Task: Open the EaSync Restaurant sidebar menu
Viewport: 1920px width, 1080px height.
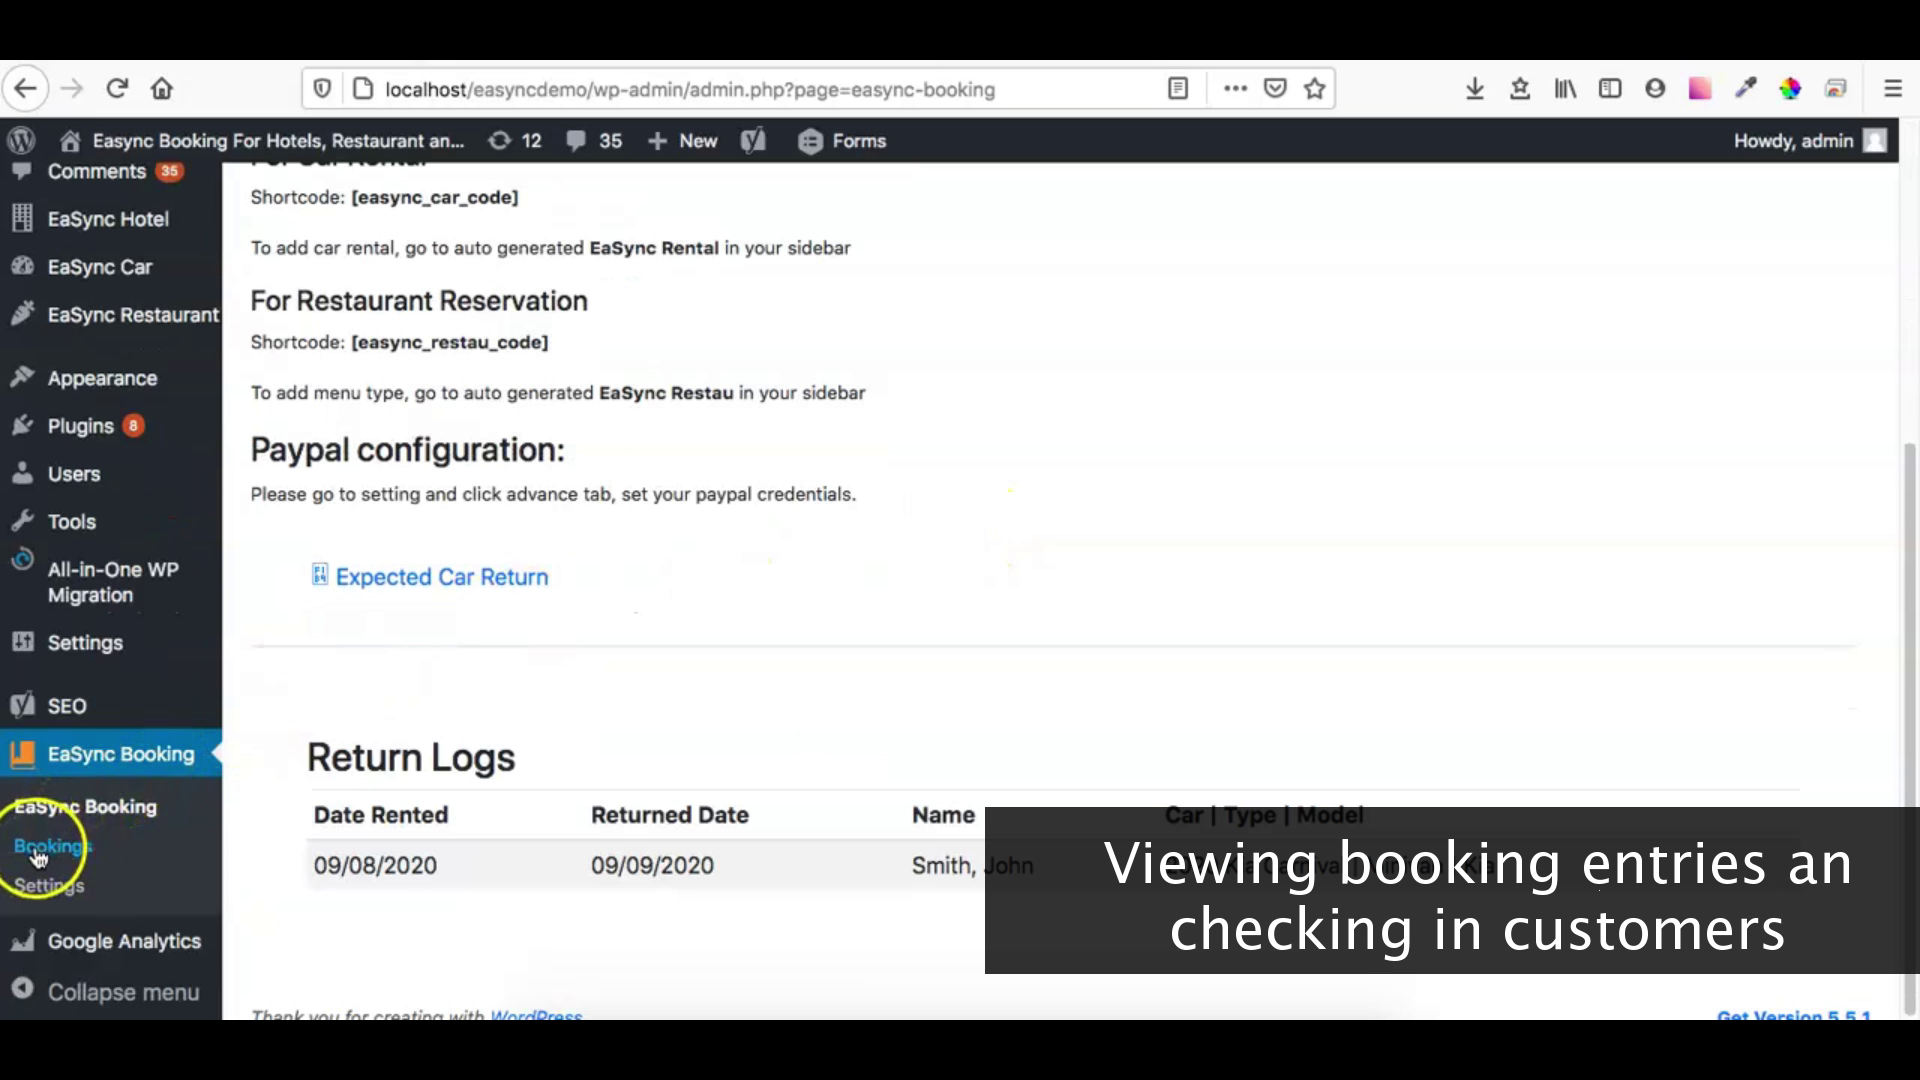Action: pyautogui.click(x=133, y=314)
